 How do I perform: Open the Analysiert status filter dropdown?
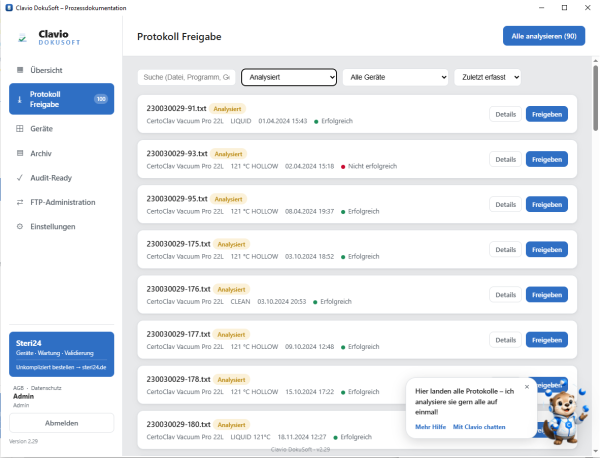click(x=289, y=77)
